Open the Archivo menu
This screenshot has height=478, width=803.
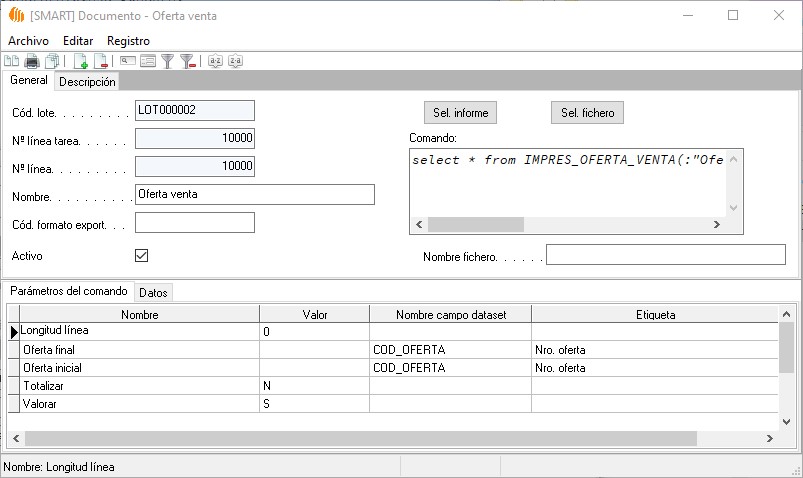tap(28, 41)
